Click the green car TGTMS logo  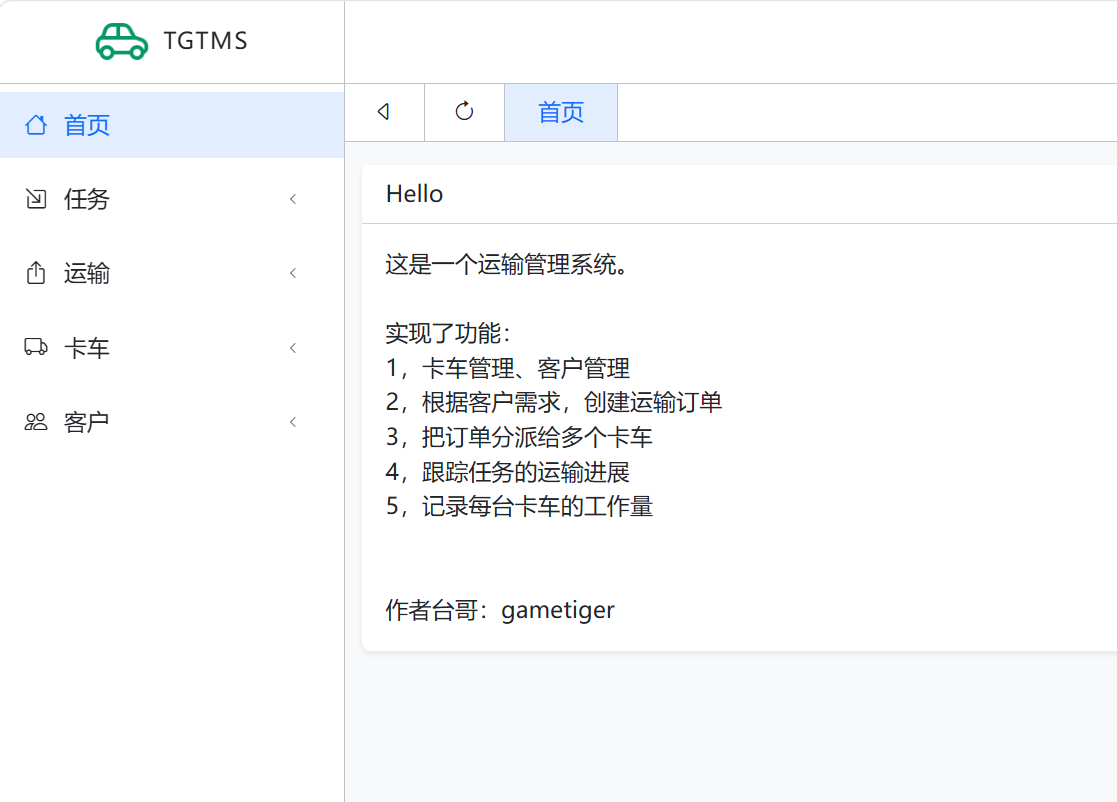pos(122,41)
